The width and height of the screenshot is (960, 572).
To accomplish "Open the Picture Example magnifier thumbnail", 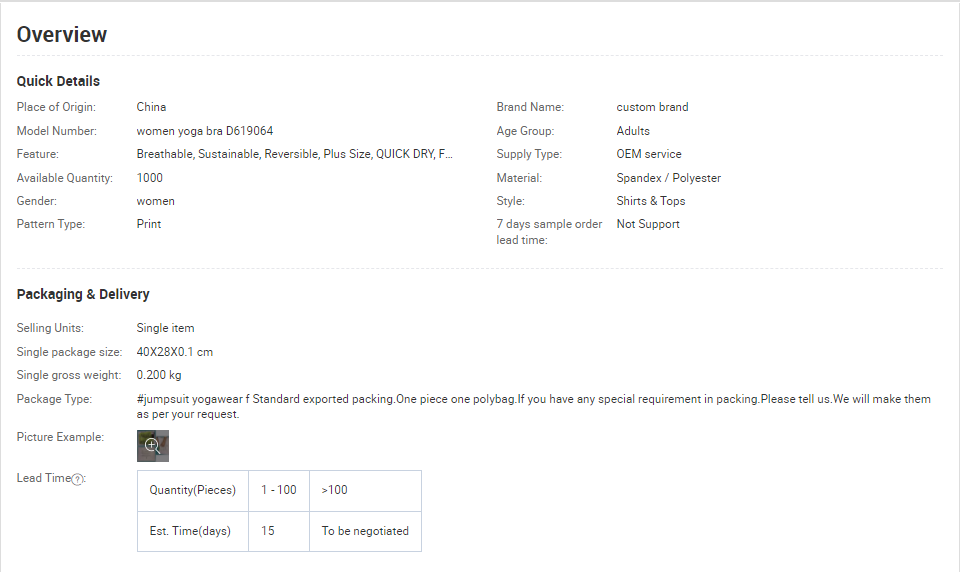I will pyautogui.click(x=152, y=446).
